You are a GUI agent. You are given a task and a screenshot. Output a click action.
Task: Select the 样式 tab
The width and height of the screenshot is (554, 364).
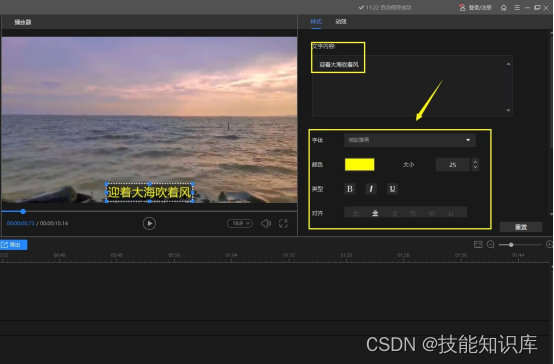[x=316, y=22]
